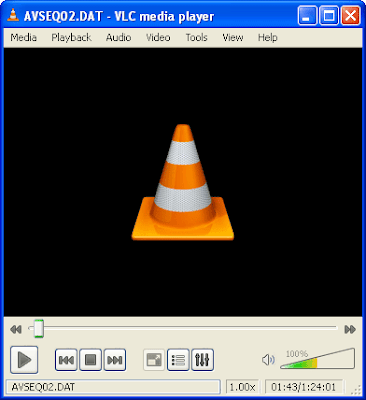Click the Play button
Screen dimensions: 366x400
tap(24, 360)
